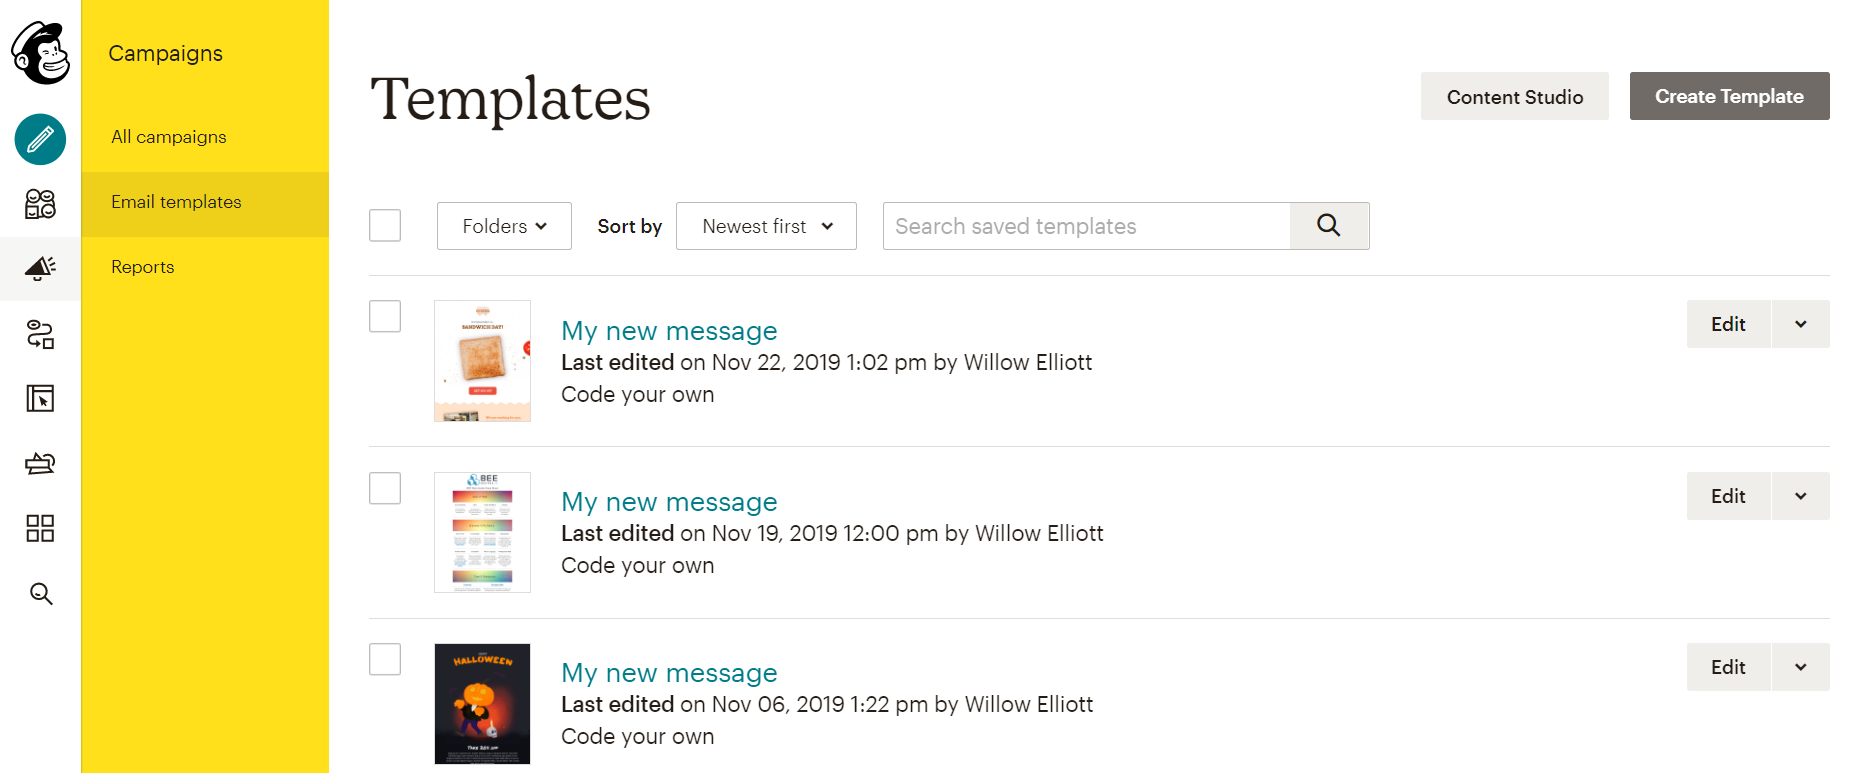Screen dimensions: 1868x773
Task: Open the Website icon in sidebar
Action: [40, 399]
